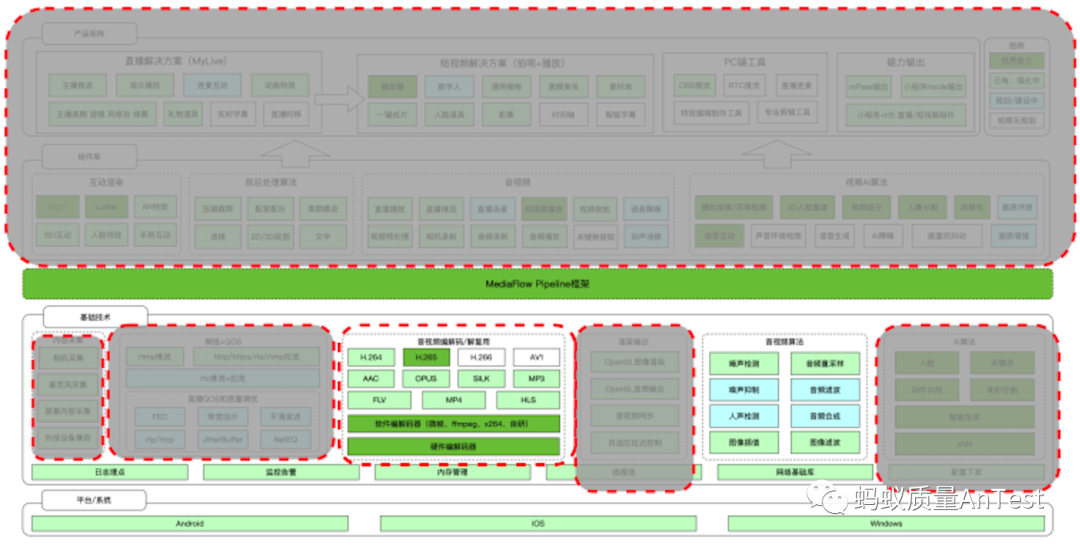The height and width of the screenshot is (546, 1080).
Task: Click the NetEQ box
Action: point(285,439)
